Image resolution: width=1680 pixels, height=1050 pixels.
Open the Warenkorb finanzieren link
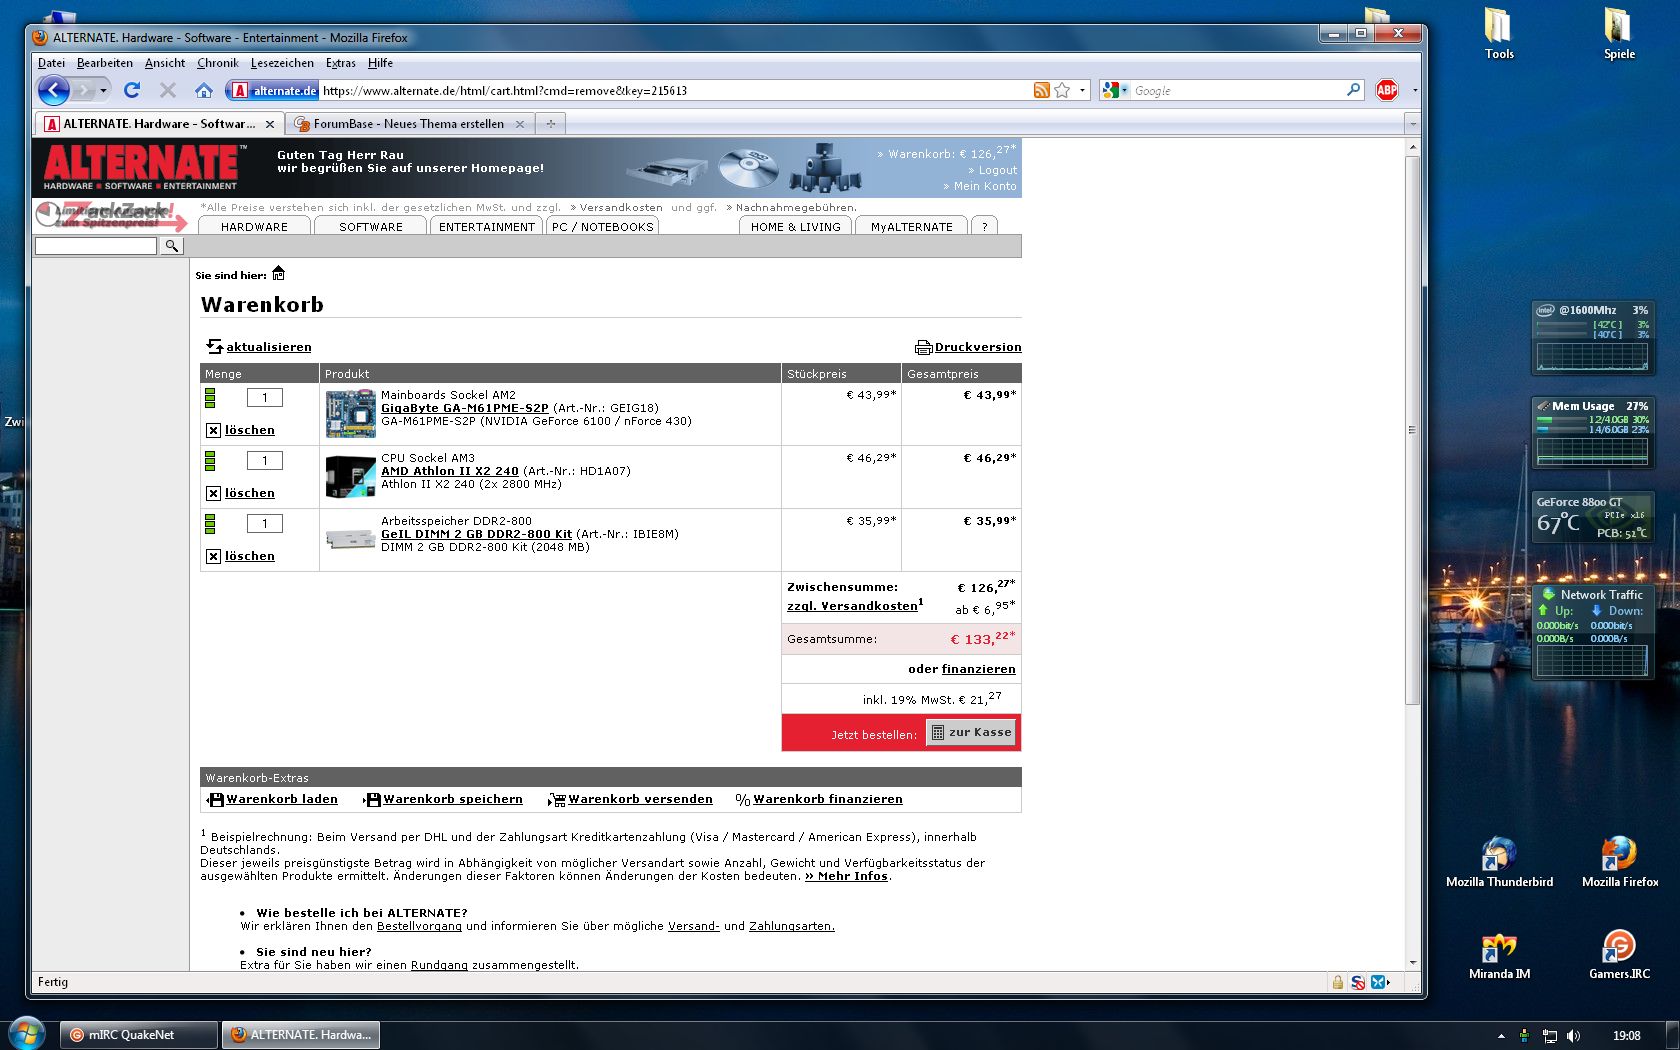[x=827, y=799]
